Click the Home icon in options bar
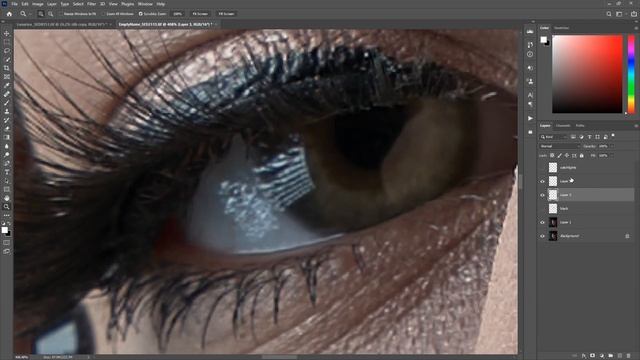 point(9,14)
